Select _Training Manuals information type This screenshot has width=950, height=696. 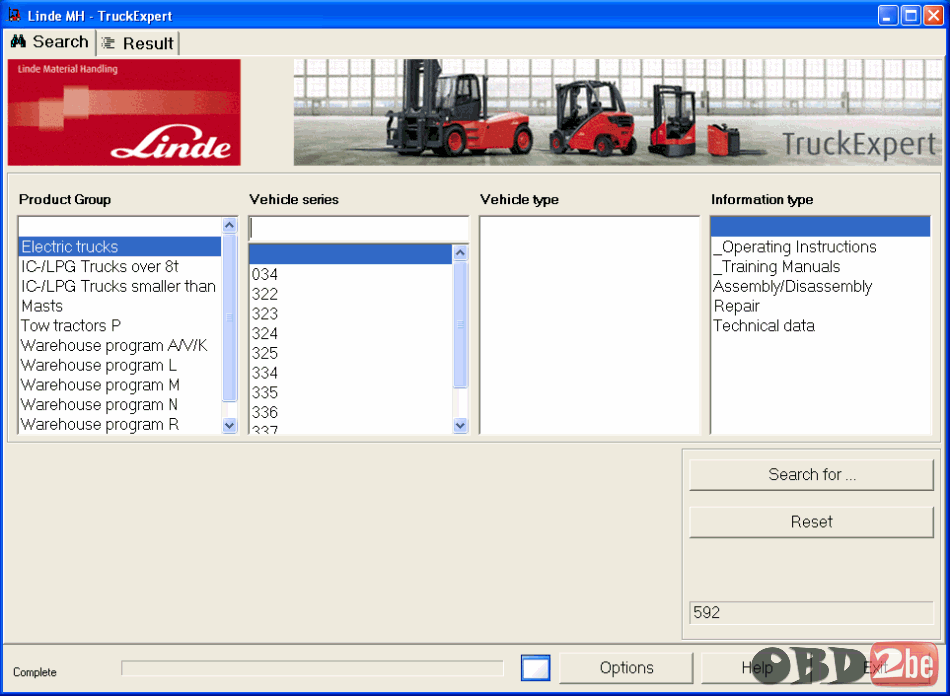tap(820, 267)
